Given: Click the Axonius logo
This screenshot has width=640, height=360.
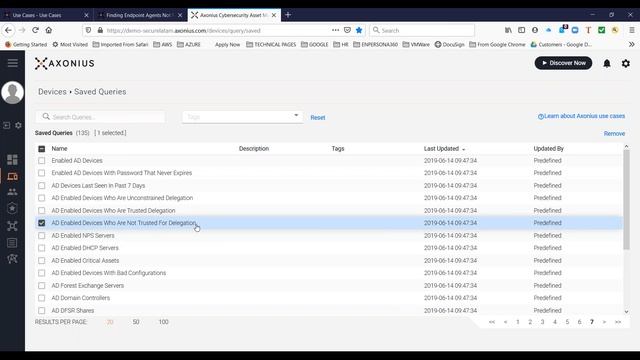Looking at the screenshot, I should (64, 63).
